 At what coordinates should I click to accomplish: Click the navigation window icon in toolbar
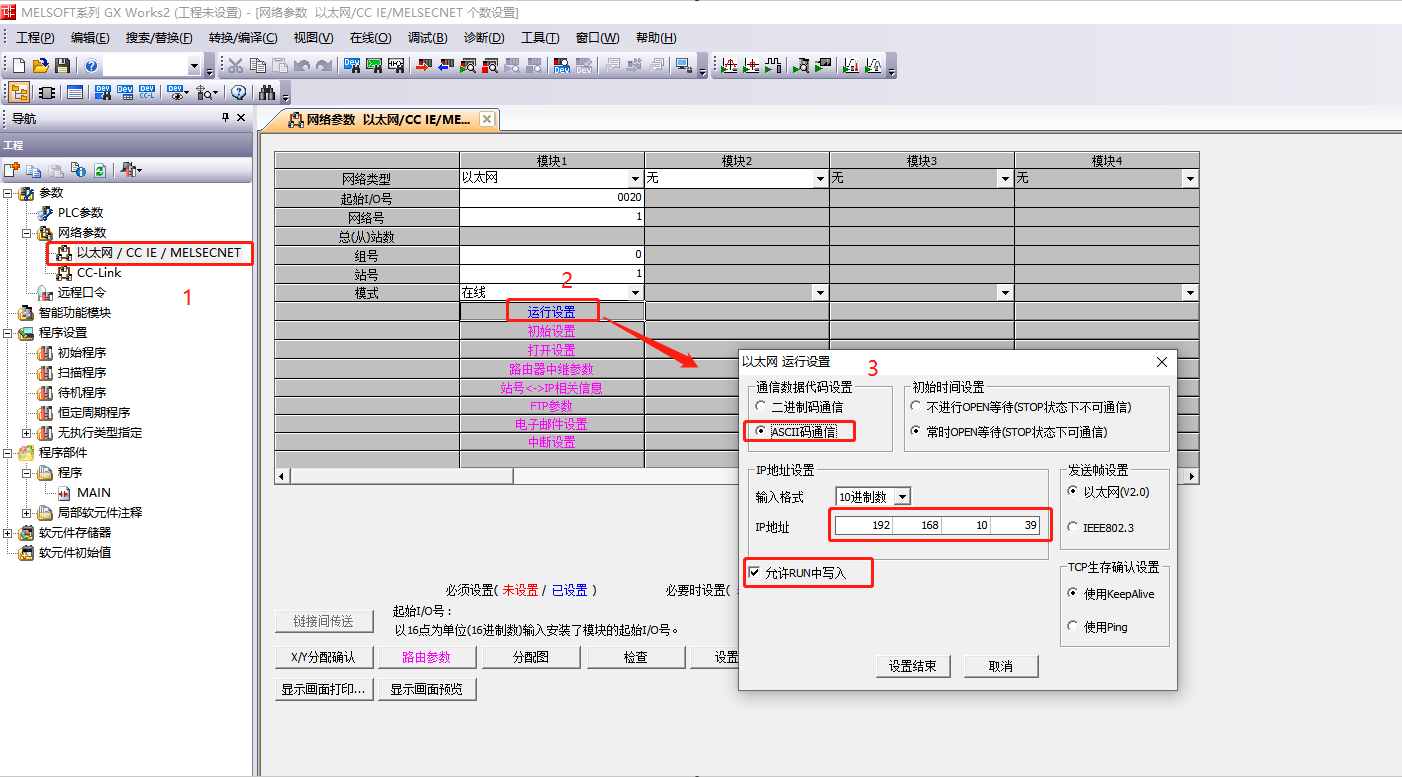coord(19,93)
